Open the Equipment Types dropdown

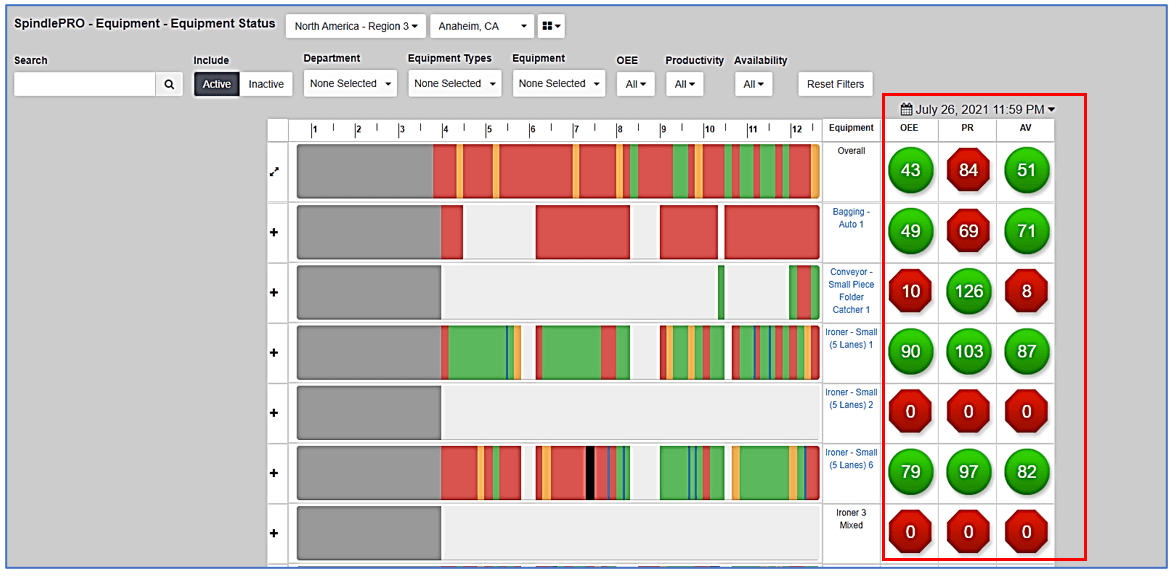click(454, 84)
